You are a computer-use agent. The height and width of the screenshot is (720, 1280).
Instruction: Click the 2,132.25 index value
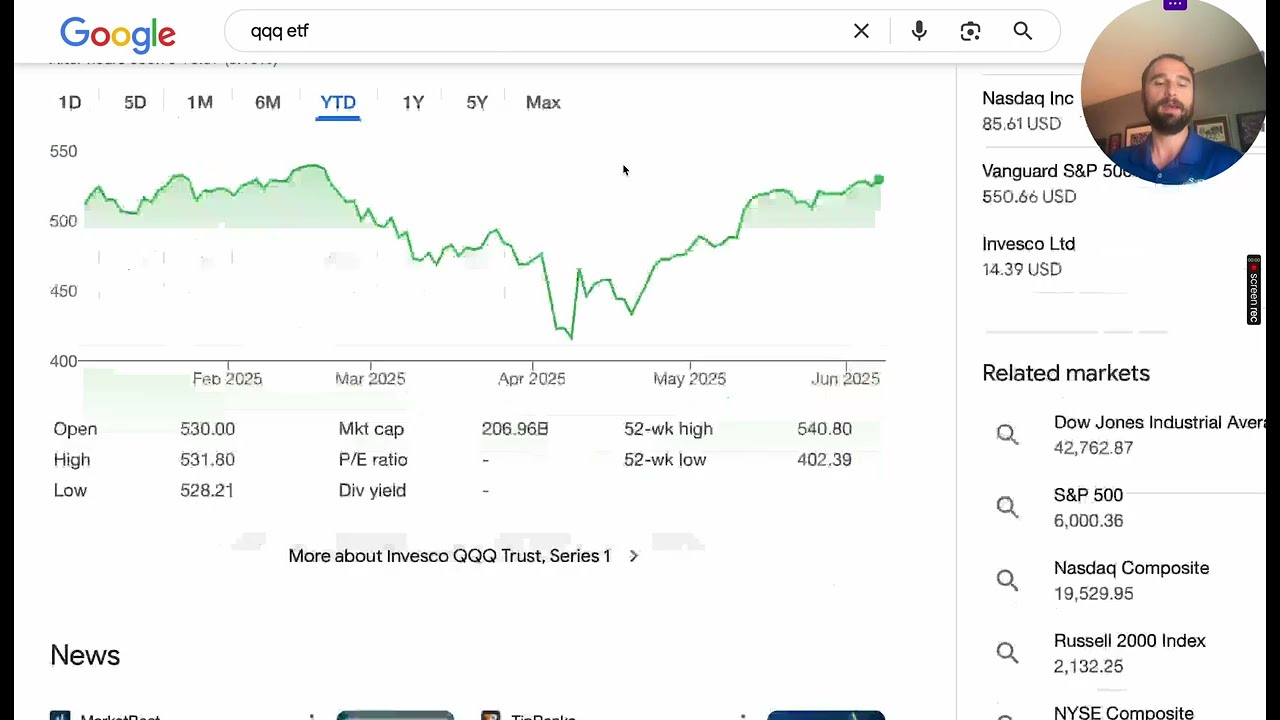tap(1088, 667)
